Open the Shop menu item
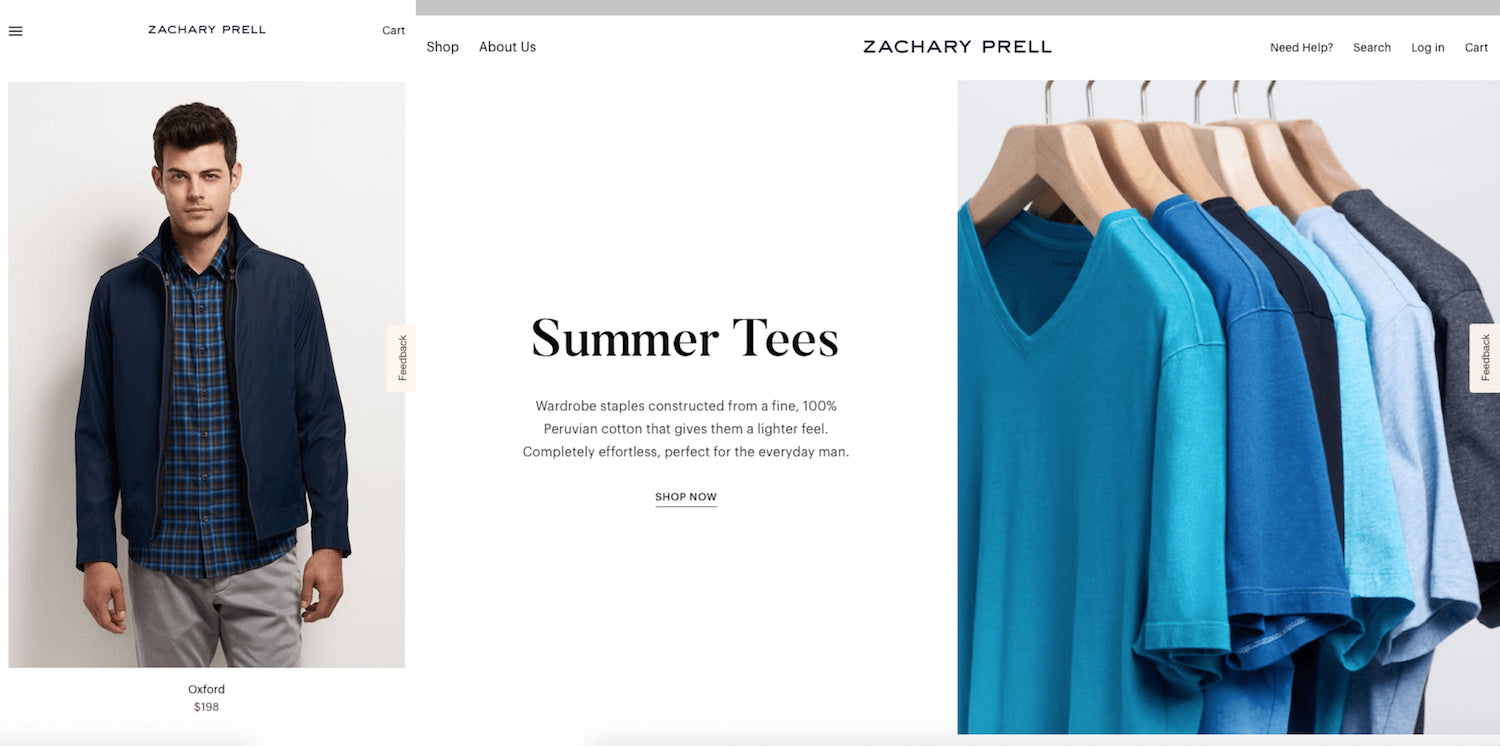 click(442, 47)
